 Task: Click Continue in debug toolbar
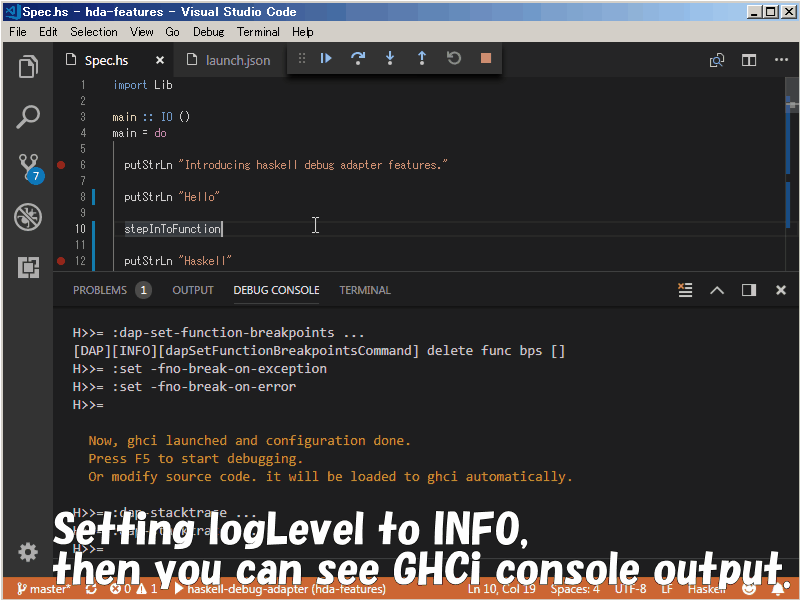326,59
